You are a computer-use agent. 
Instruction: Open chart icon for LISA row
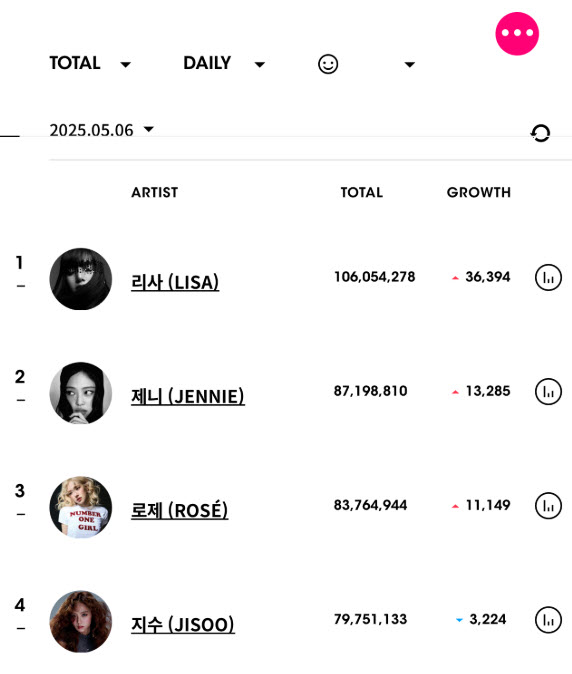pos(548,277)
